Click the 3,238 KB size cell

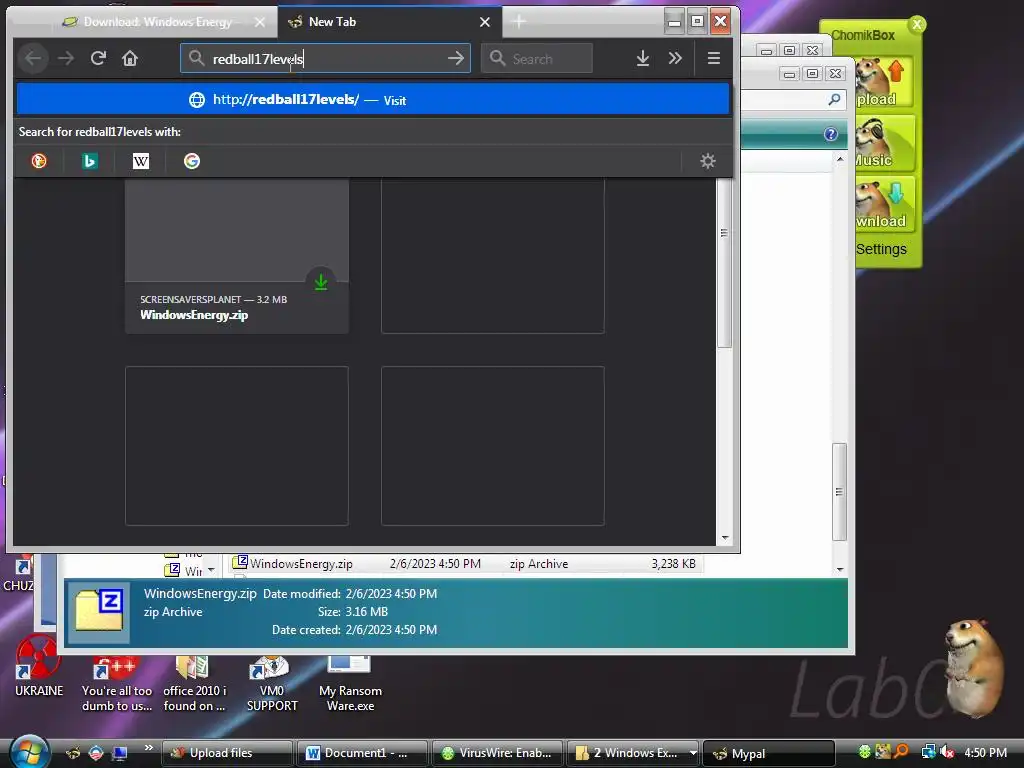(x=673, y=564)
